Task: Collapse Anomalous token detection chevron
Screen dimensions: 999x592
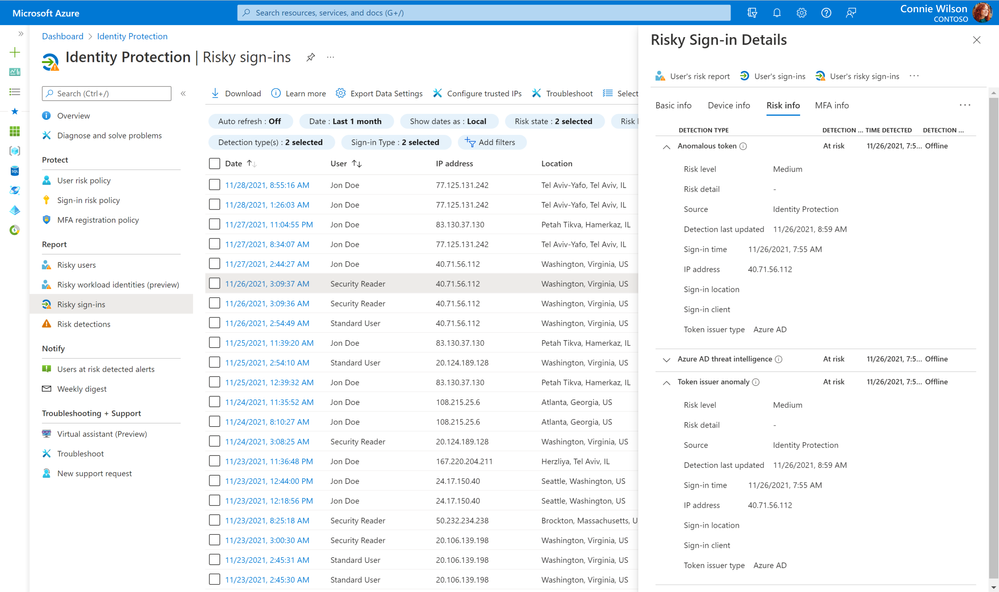Action: 666,147
